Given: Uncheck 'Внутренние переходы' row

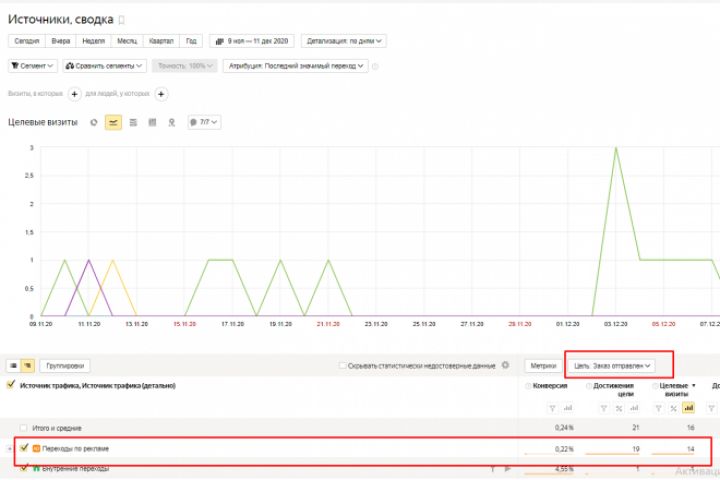Looking at the screenshot, I should 24,468.
